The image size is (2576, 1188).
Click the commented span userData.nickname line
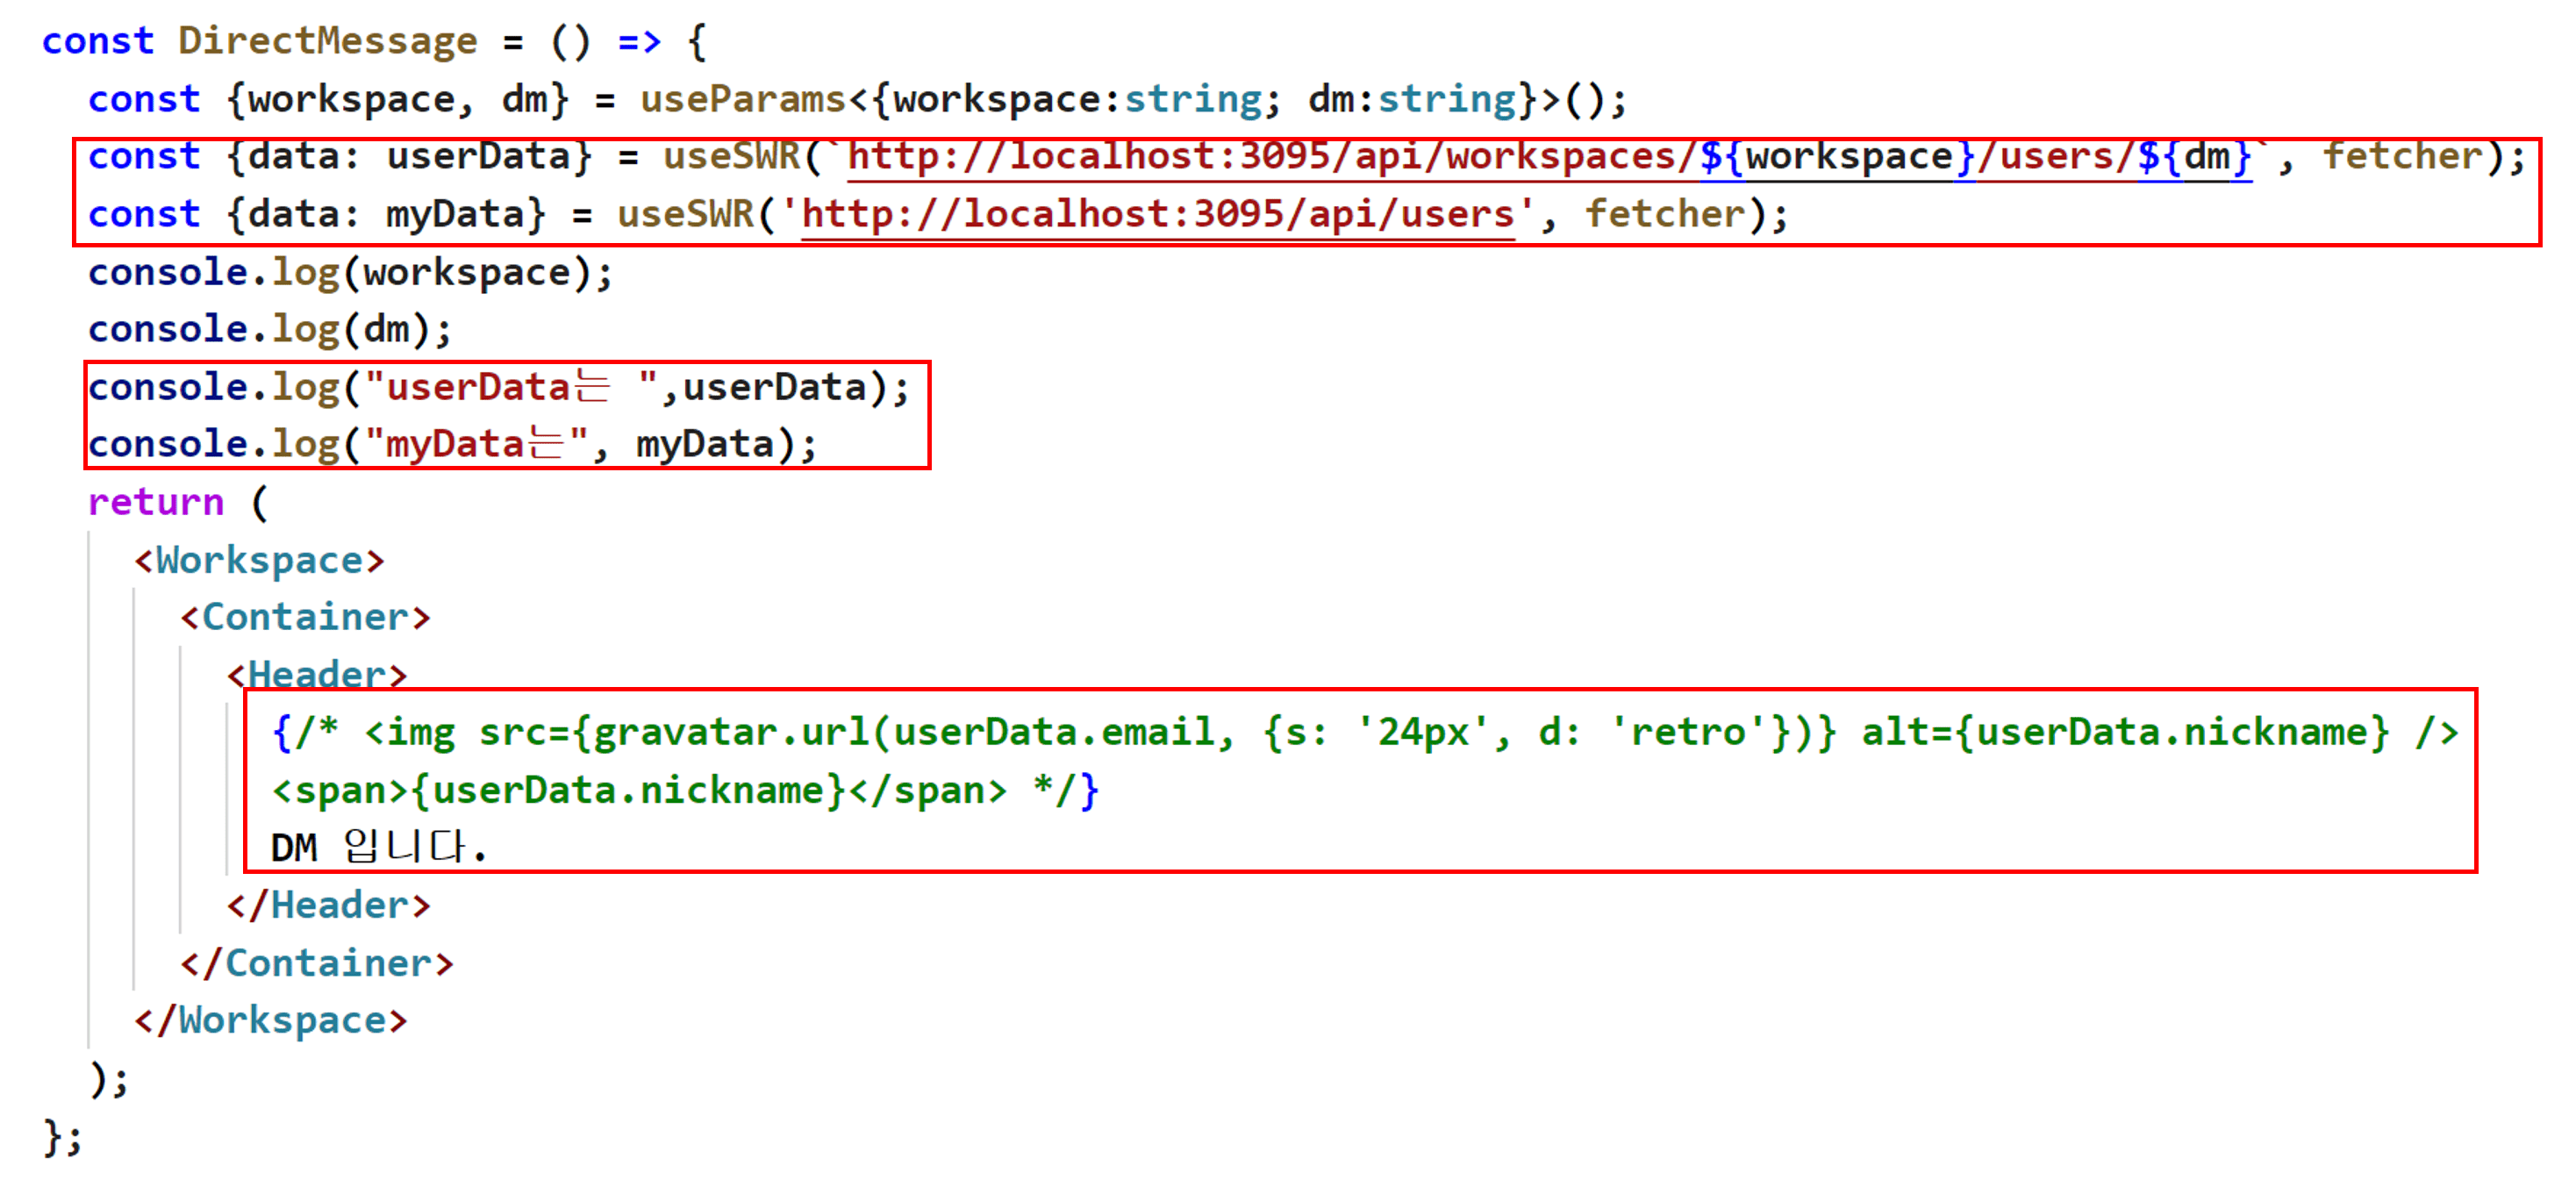coord(684,791)
